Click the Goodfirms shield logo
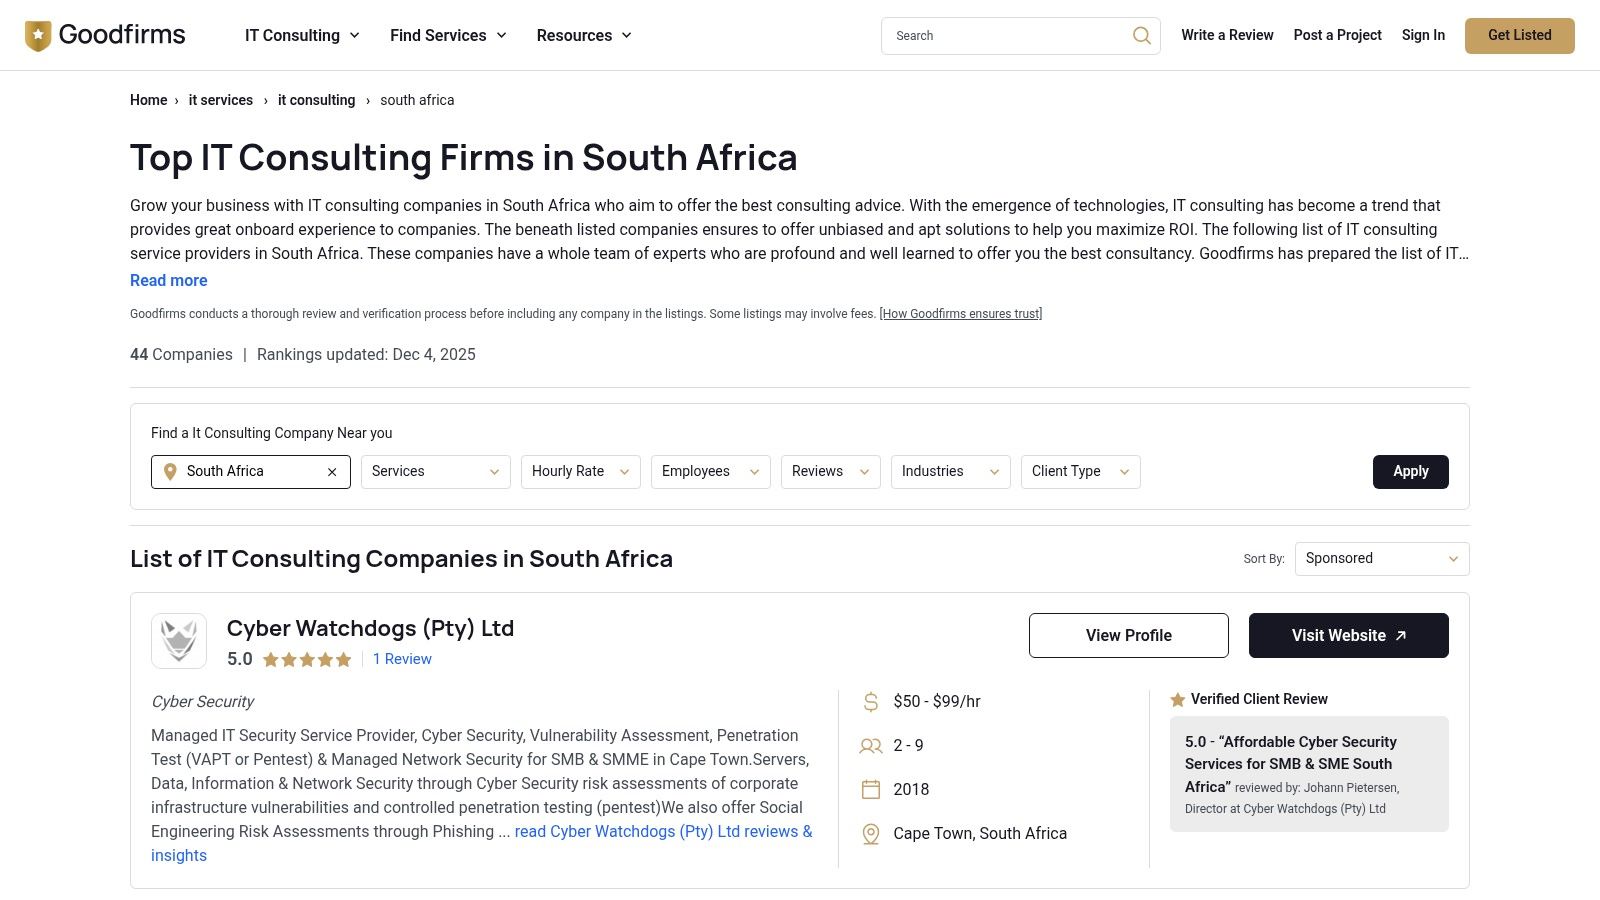 (x=38, y=36)
